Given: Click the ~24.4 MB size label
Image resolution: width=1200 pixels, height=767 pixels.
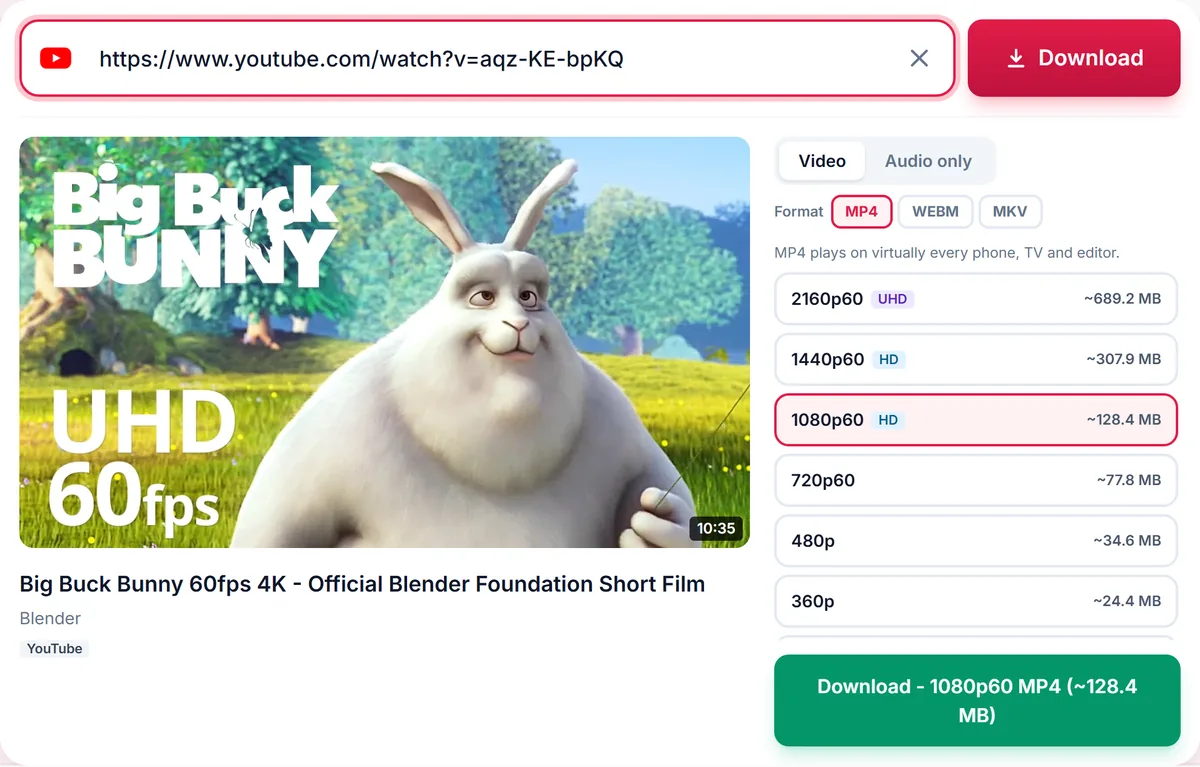Looking at the screenshot, I should click(1127, 601).
